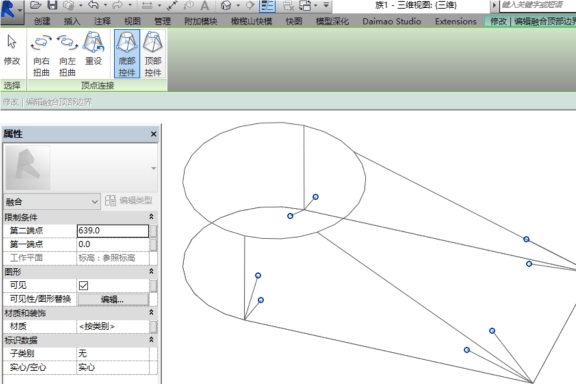Click the Close Hidden Windows icon
The image size is (576, 384).
click(288, 5)
